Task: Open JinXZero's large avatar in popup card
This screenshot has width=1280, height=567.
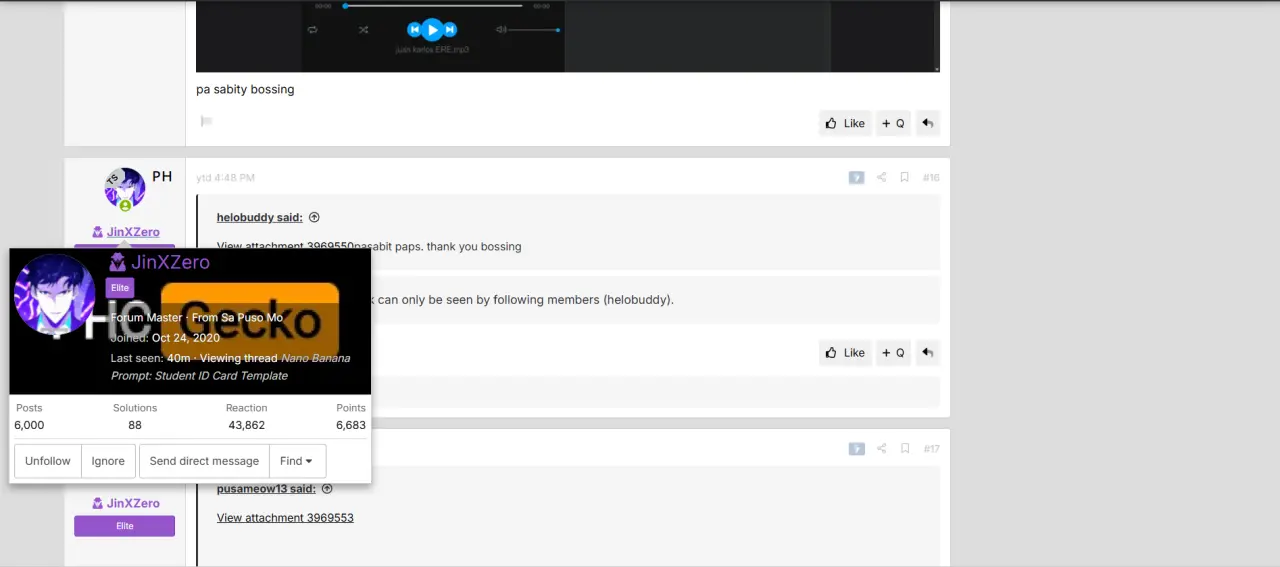Action: click(x=55, y=294)
